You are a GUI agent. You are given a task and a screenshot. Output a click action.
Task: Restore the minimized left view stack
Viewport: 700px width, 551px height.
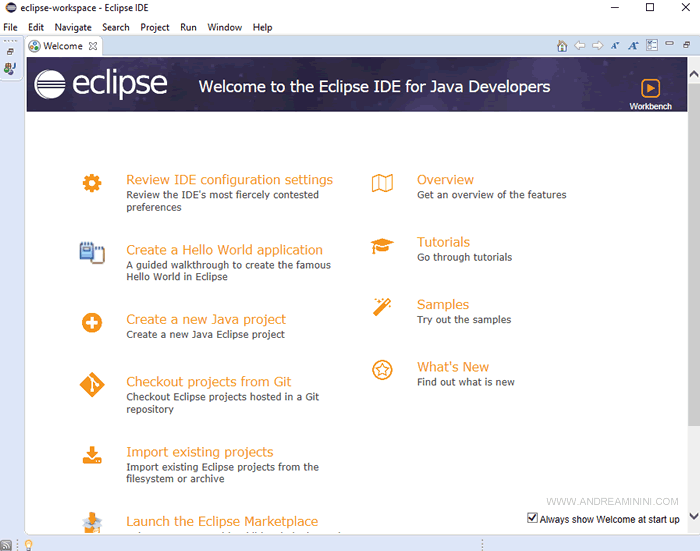tap(10, 51)
